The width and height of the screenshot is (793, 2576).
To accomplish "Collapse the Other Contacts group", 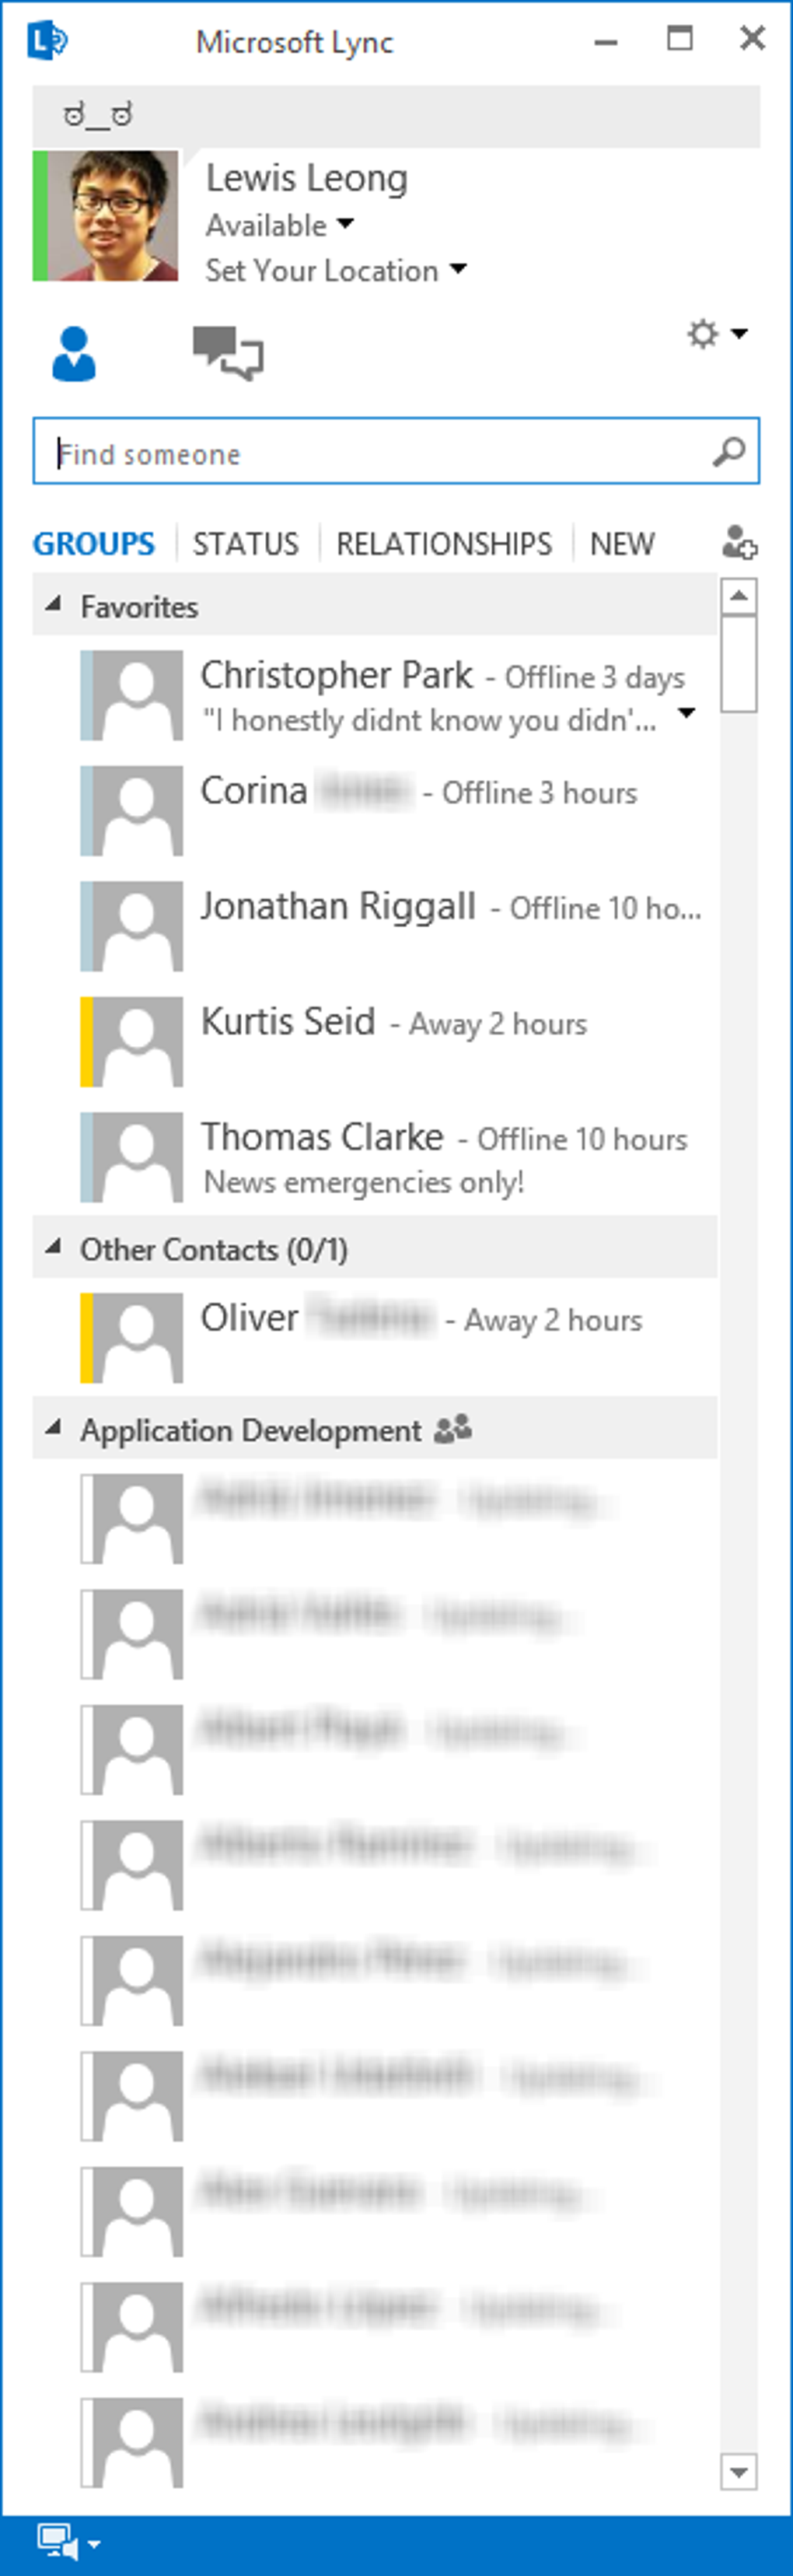I will pyautogui.click(x=54, y=1247).
